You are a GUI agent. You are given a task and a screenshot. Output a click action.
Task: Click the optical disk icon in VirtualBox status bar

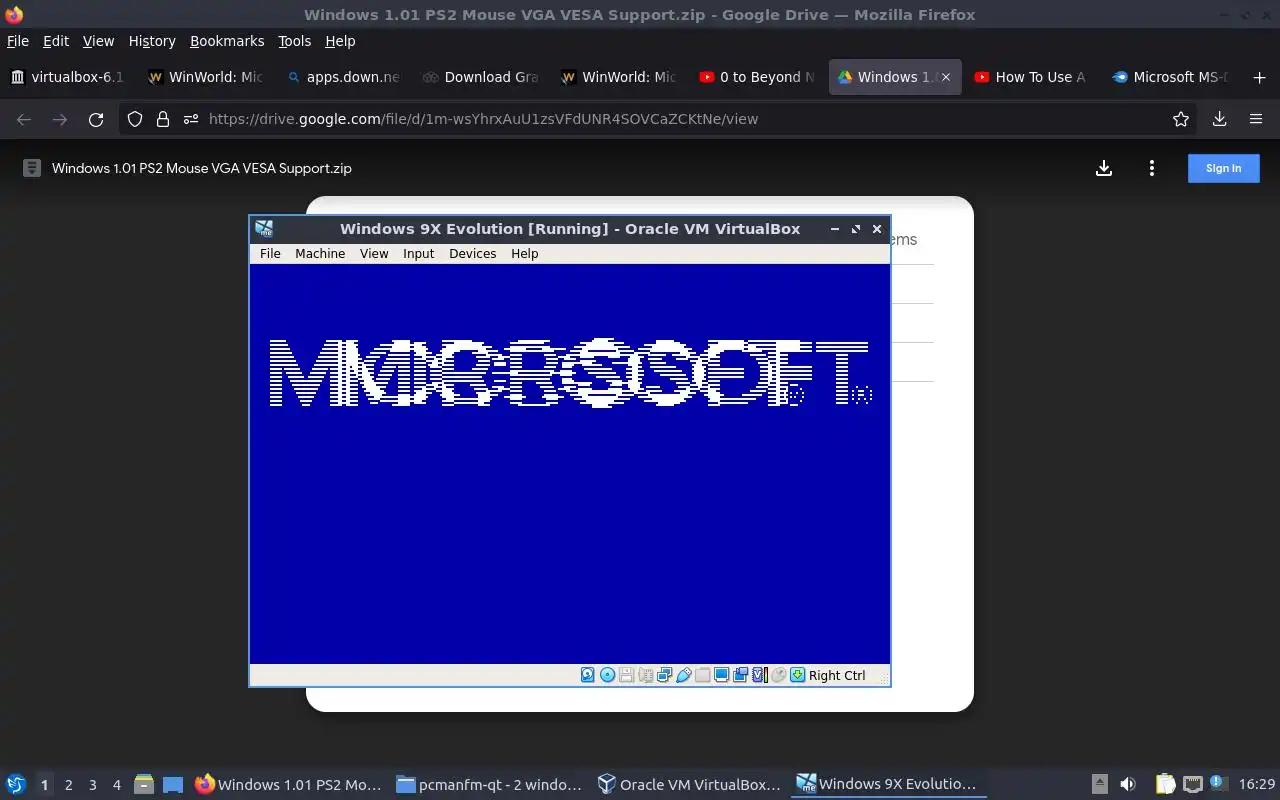coord(607,675)
